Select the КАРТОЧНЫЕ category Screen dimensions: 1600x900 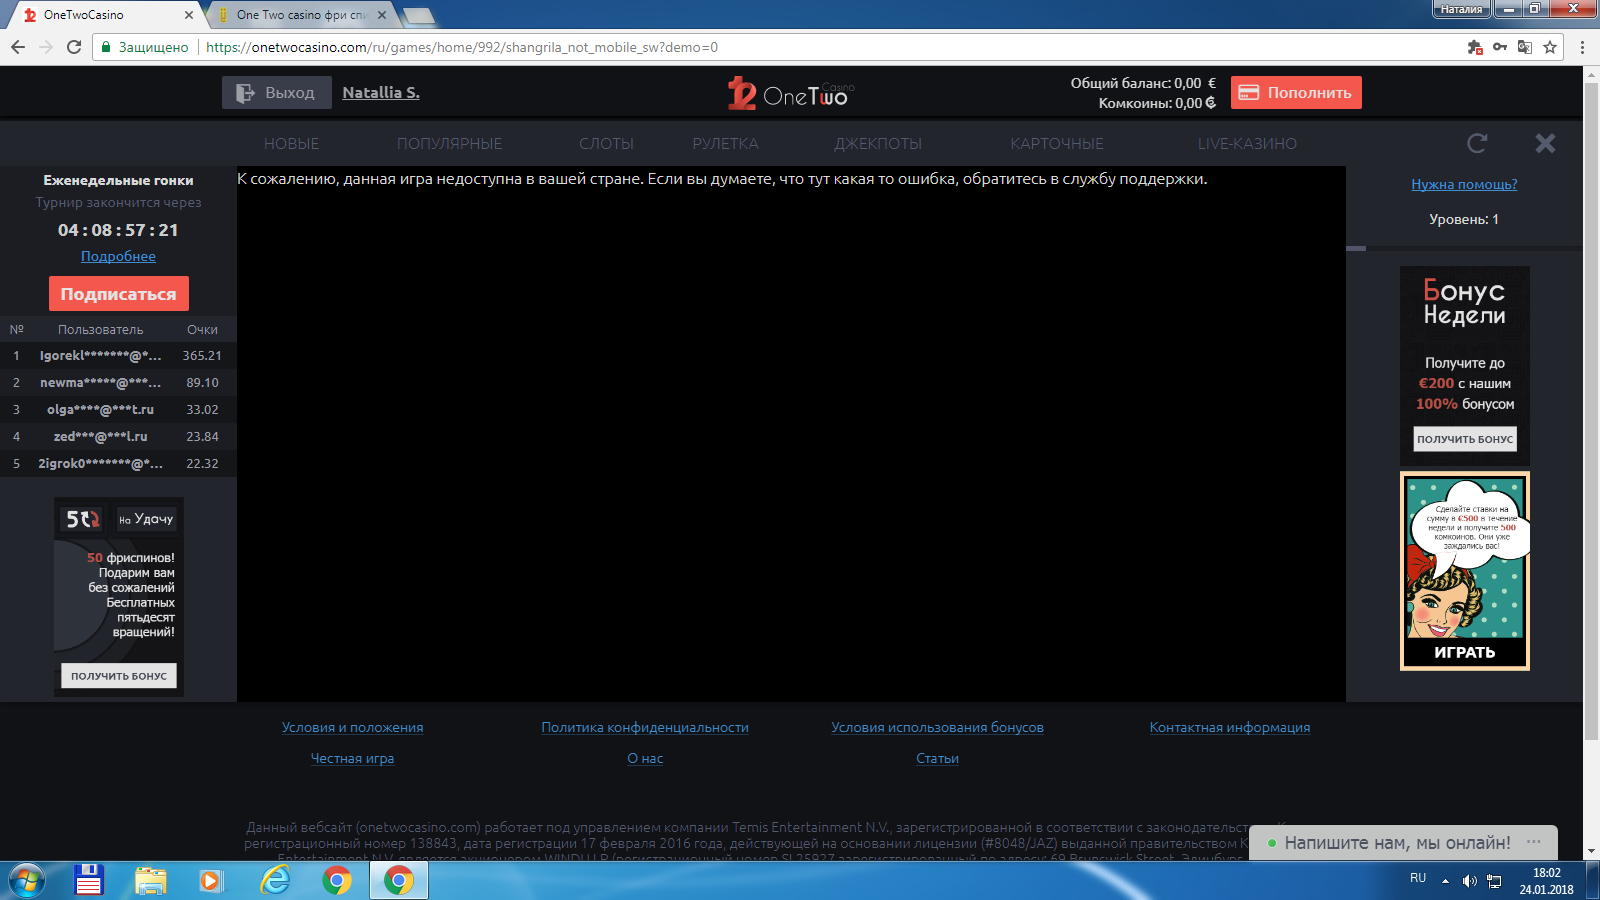coord(1057,144)
